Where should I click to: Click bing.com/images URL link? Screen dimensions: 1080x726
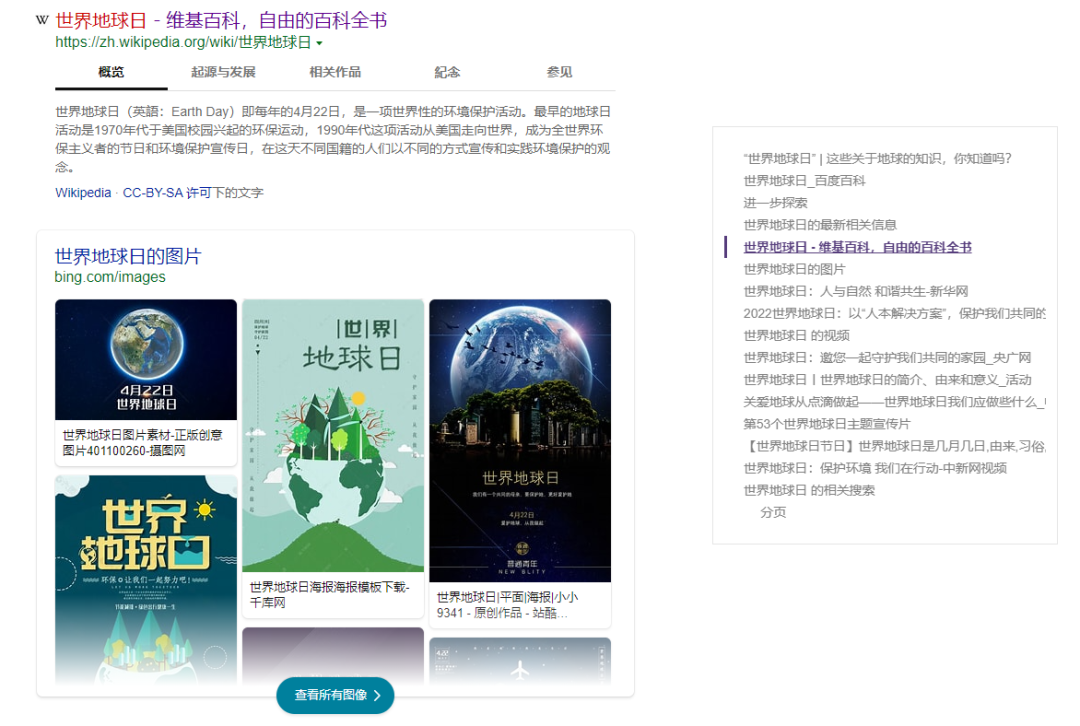coord(110,277)
